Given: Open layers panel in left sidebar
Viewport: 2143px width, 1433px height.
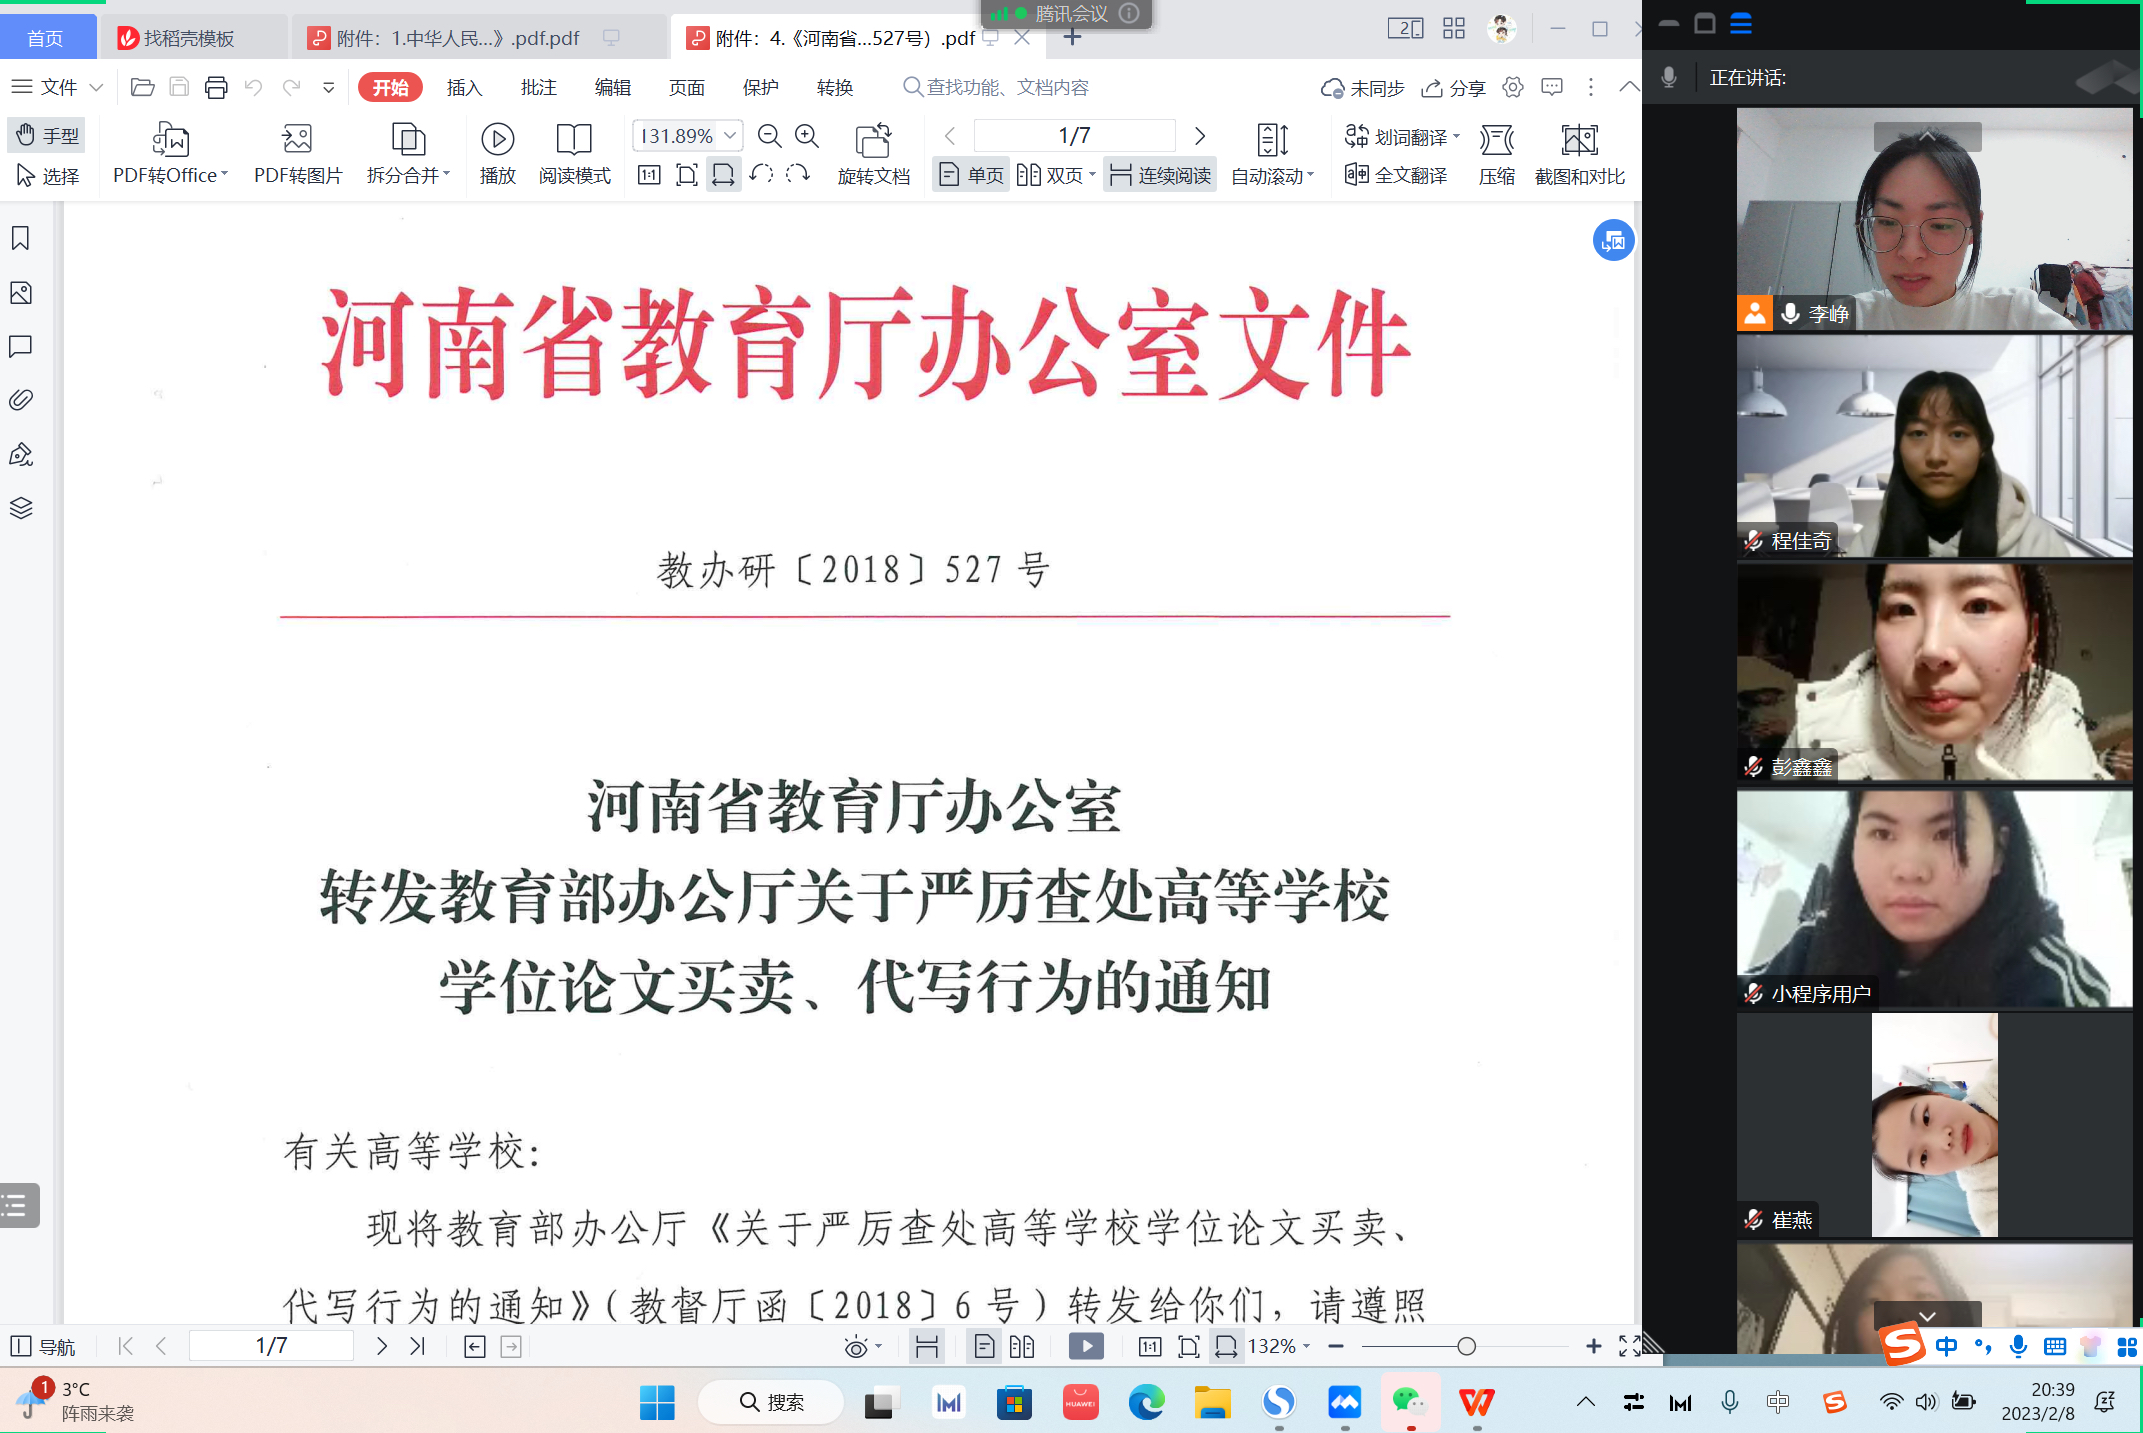Looking at the screenshot, I should [21, 508].
